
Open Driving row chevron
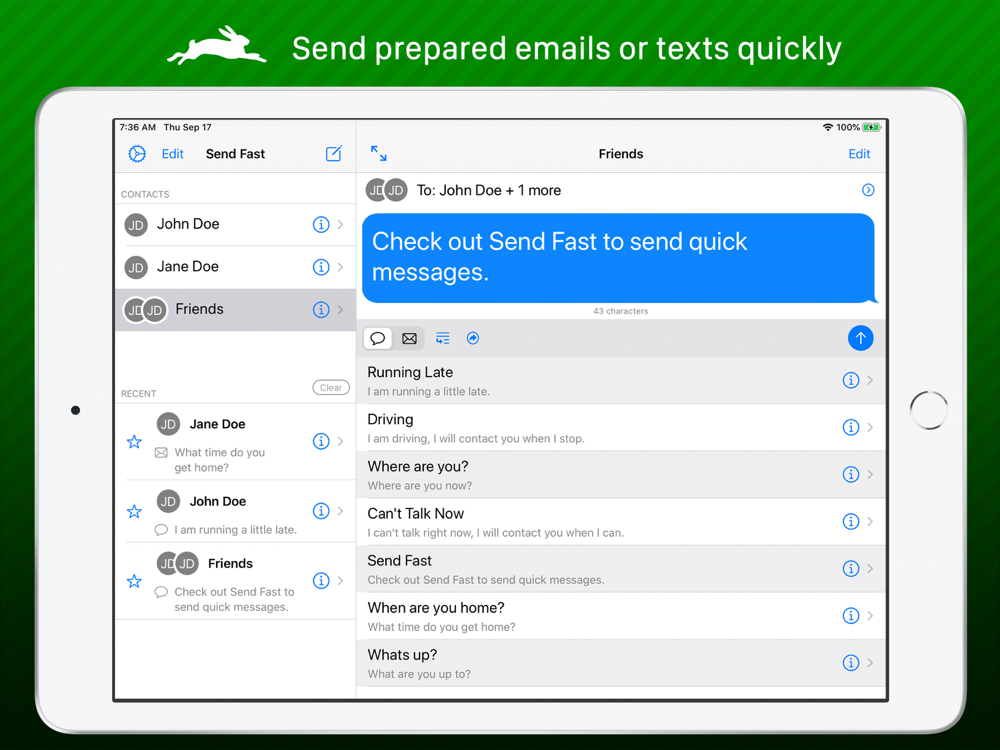[x=871, y=427]
